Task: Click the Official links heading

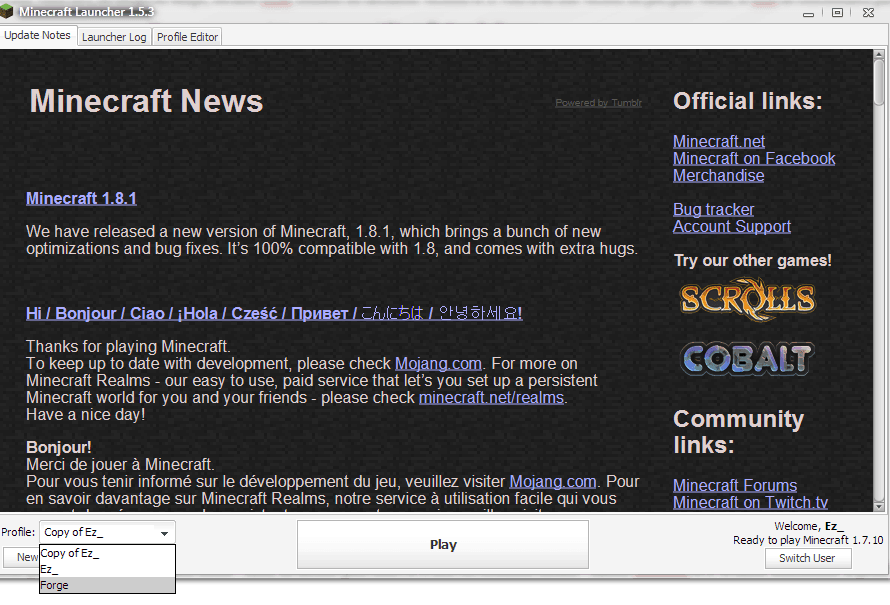Action: [x=748, y=101]
